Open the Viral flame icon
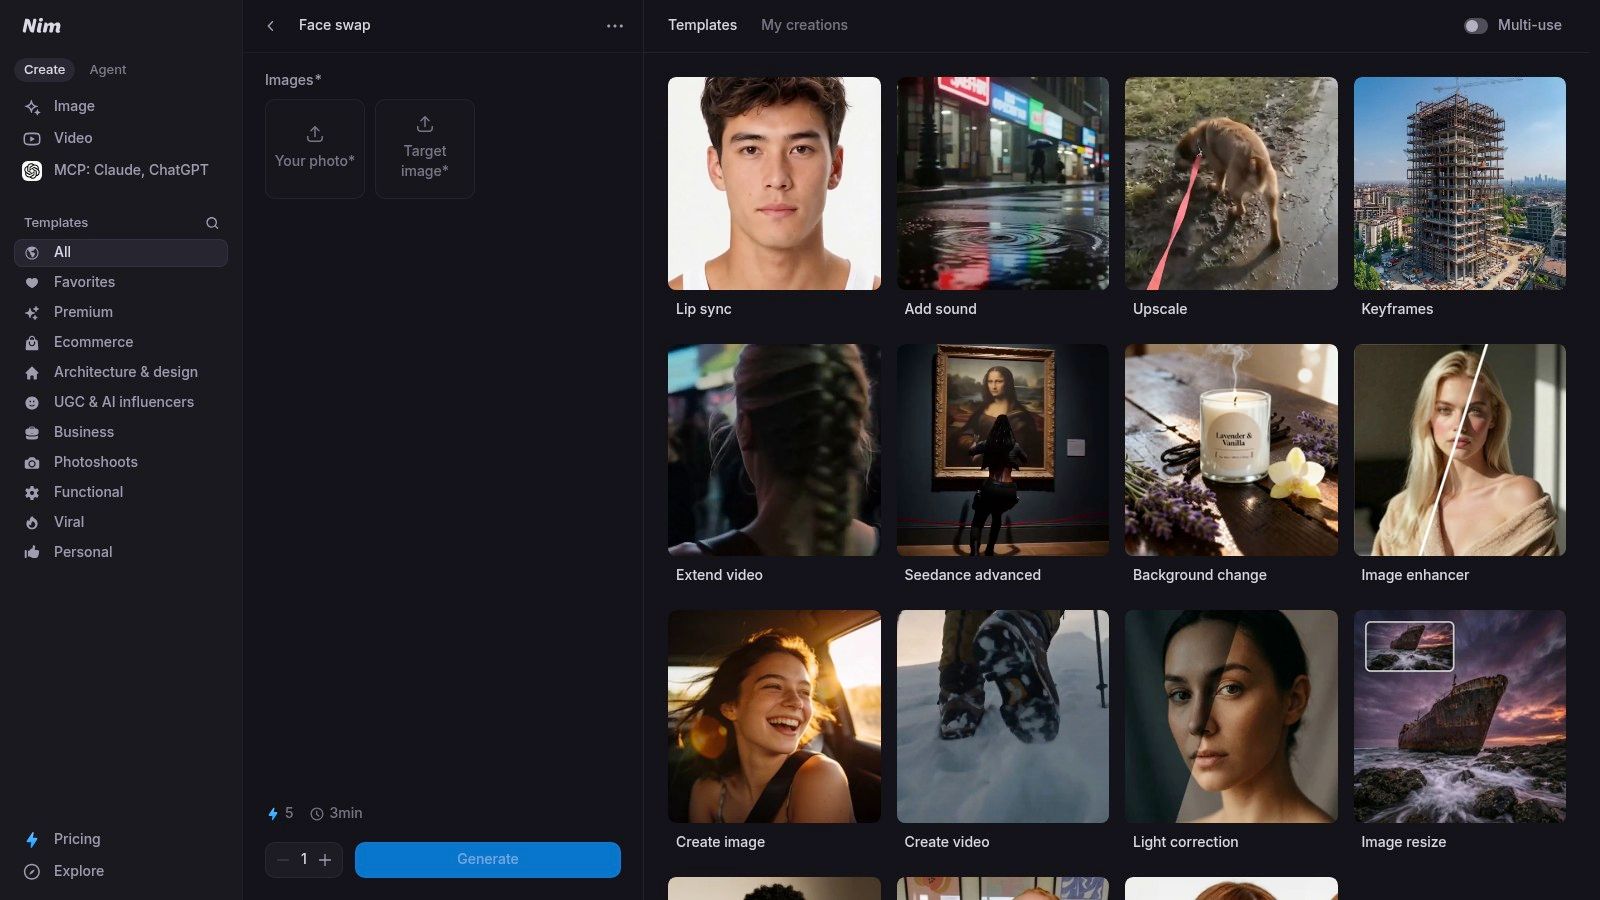Screen dimensions: 1600x900 (x=32, y=523)
